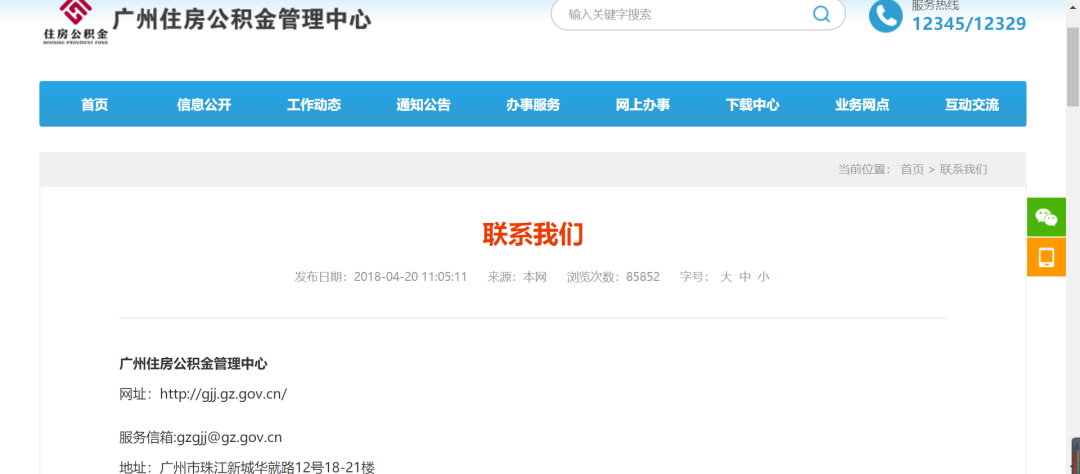Open 通知公告 in the nav bar
Screen dimensions: 1080x474
click(423, 105)
